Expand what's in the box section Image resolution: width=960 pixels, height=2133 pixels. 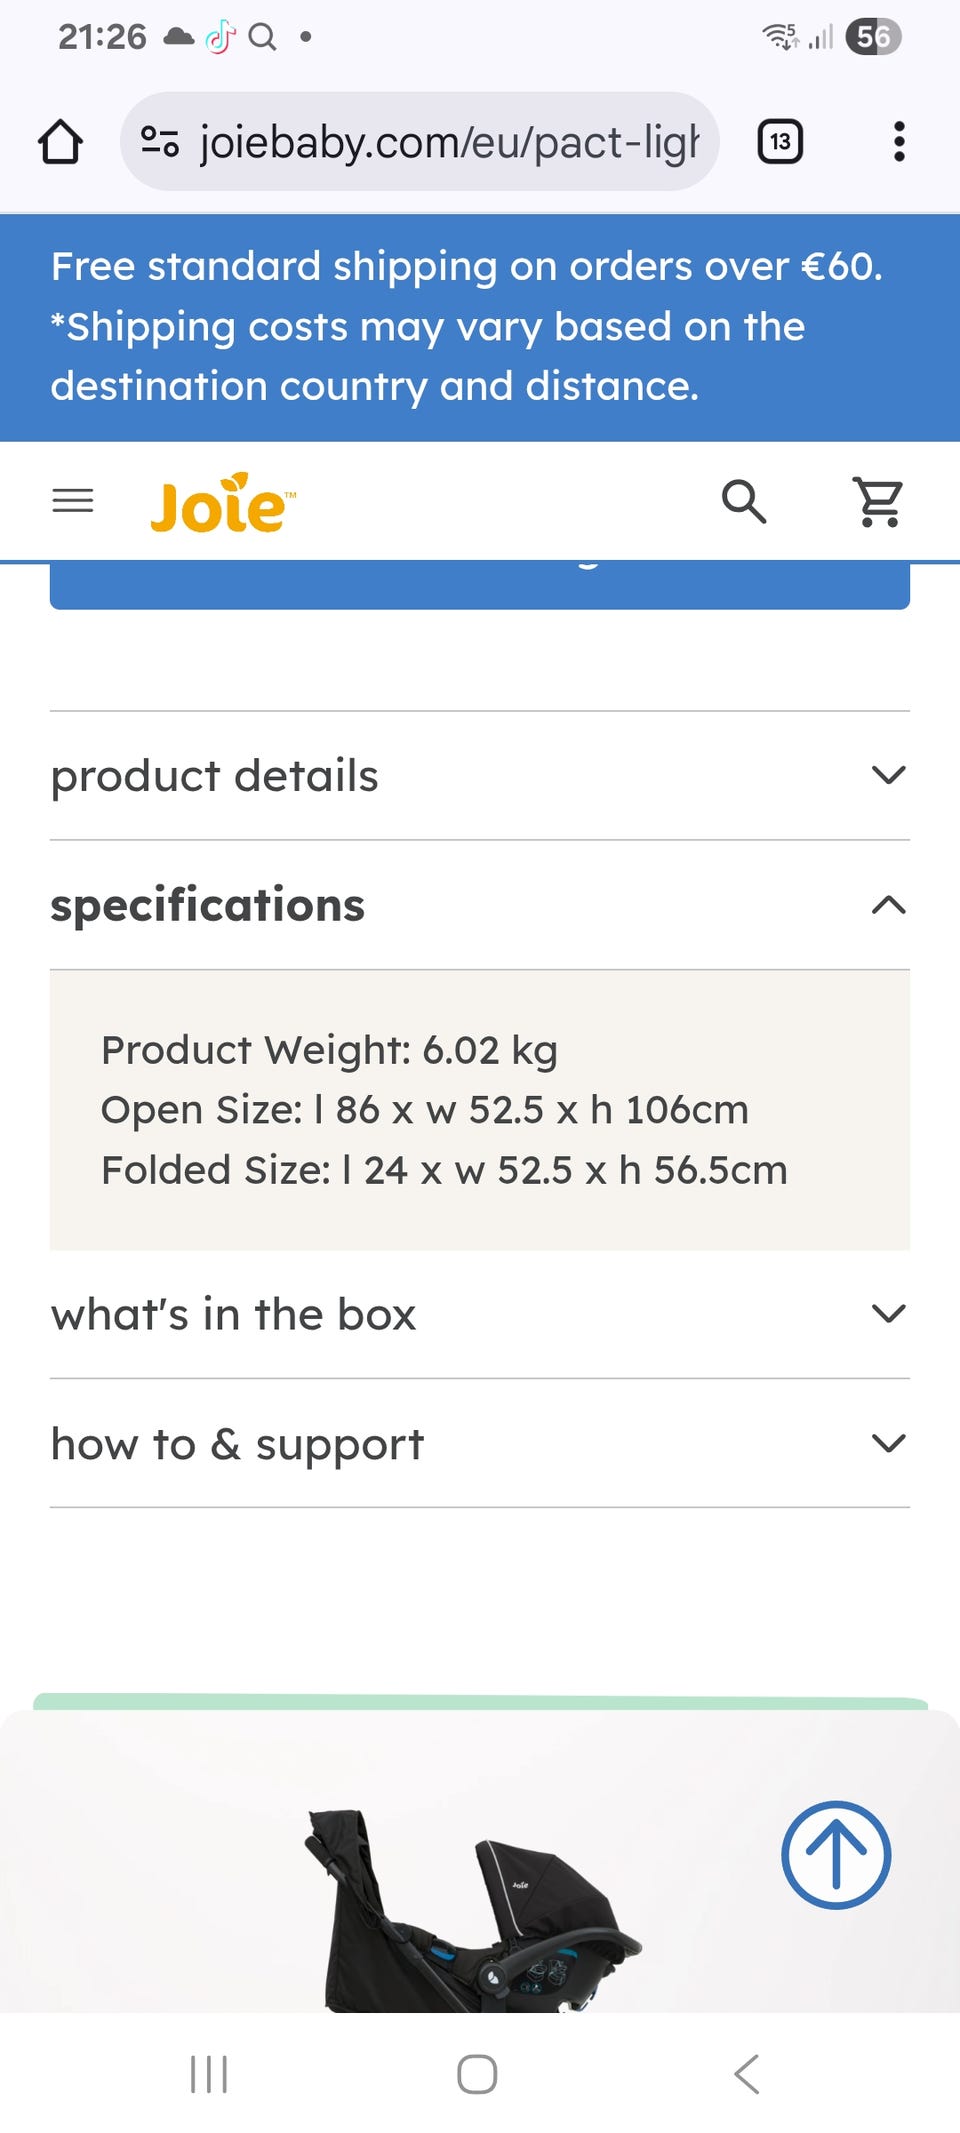point(480,1314)
